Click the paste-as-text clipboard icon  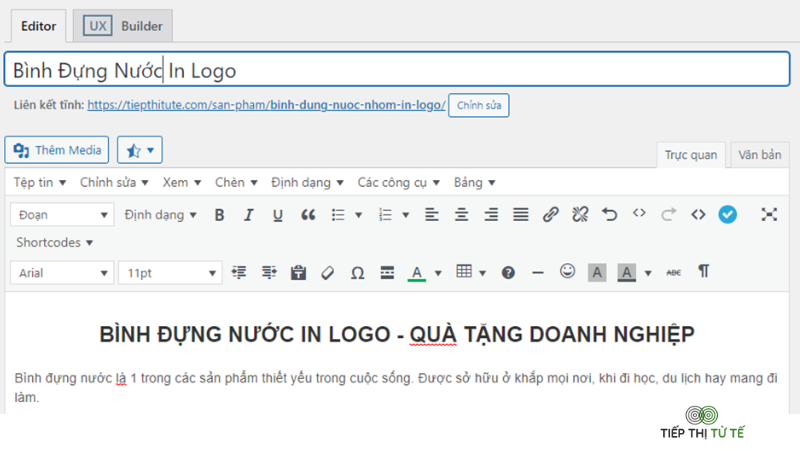click(x=298, y=273)
